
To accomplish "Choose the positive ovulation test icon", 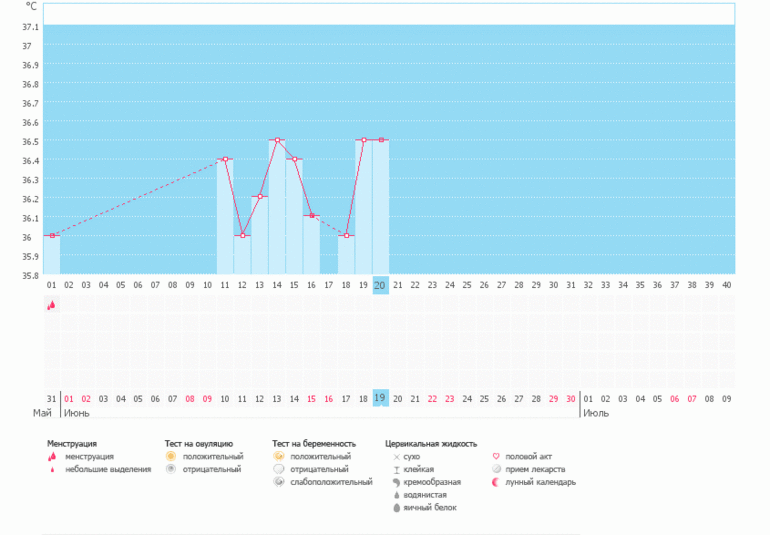I will pyautogui.click(x=171, y=456).
